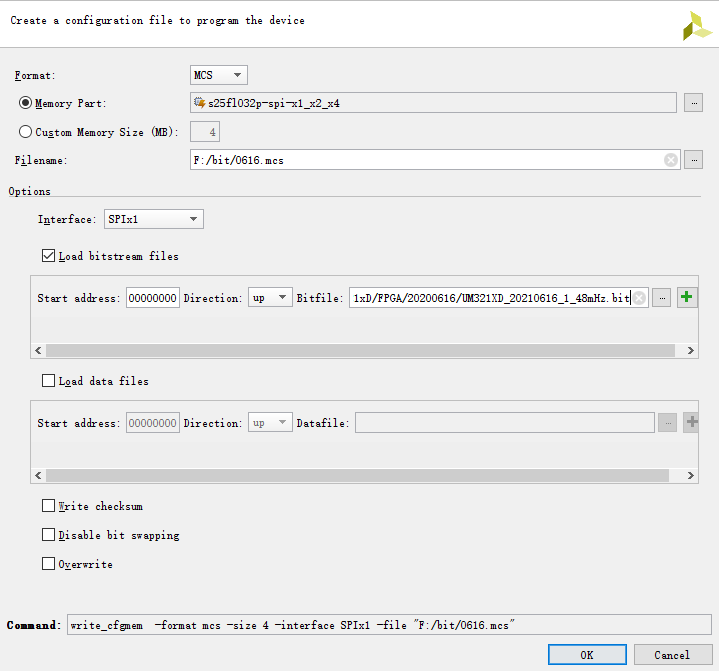Click the Filename input field
Screen dimensions: 719x671
click(435, 160)
